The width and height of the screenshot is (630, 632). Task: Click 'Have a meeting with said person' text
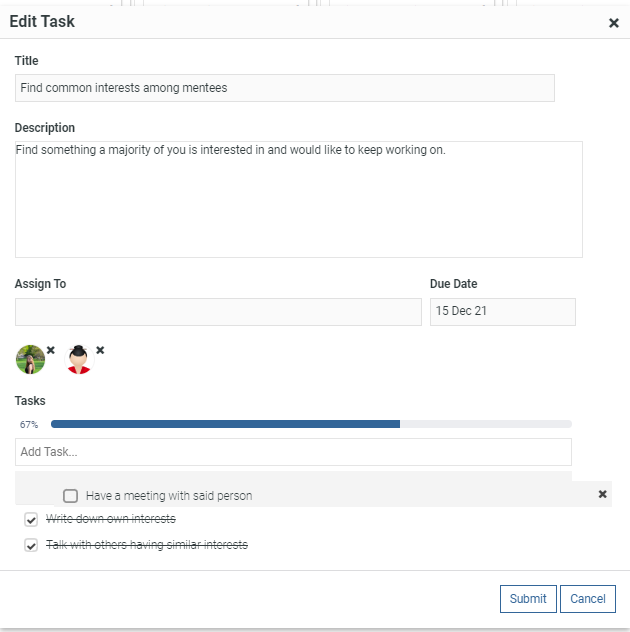(x=169, y=496)
